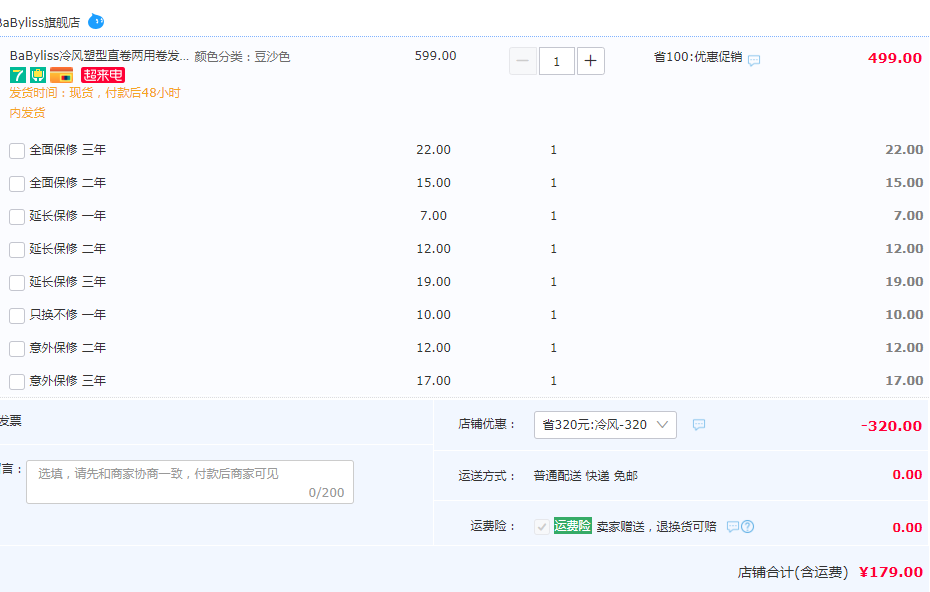930x592 pixels.
Task: Check the 全面保修 二年 option
Action: point(17,184)
